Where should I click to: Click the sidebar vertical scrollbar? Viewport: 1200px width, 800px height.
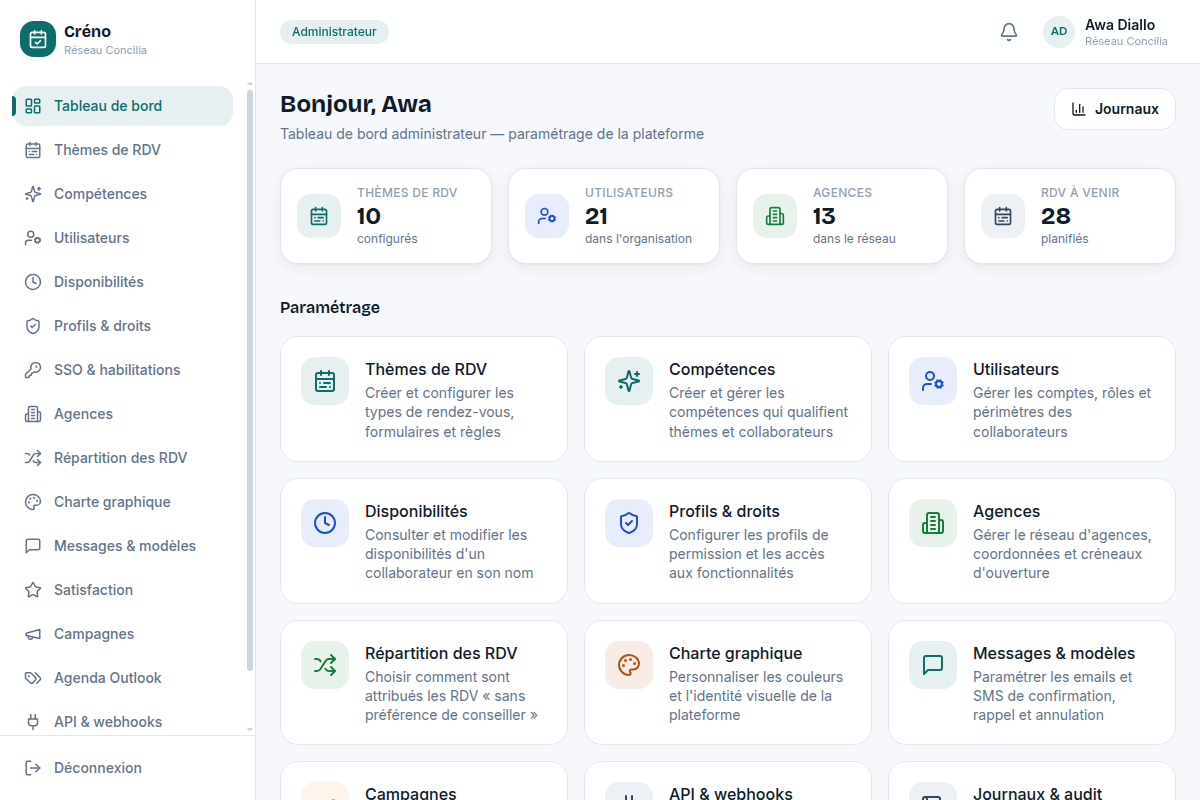pyautogui.click(x=250, y=380)
